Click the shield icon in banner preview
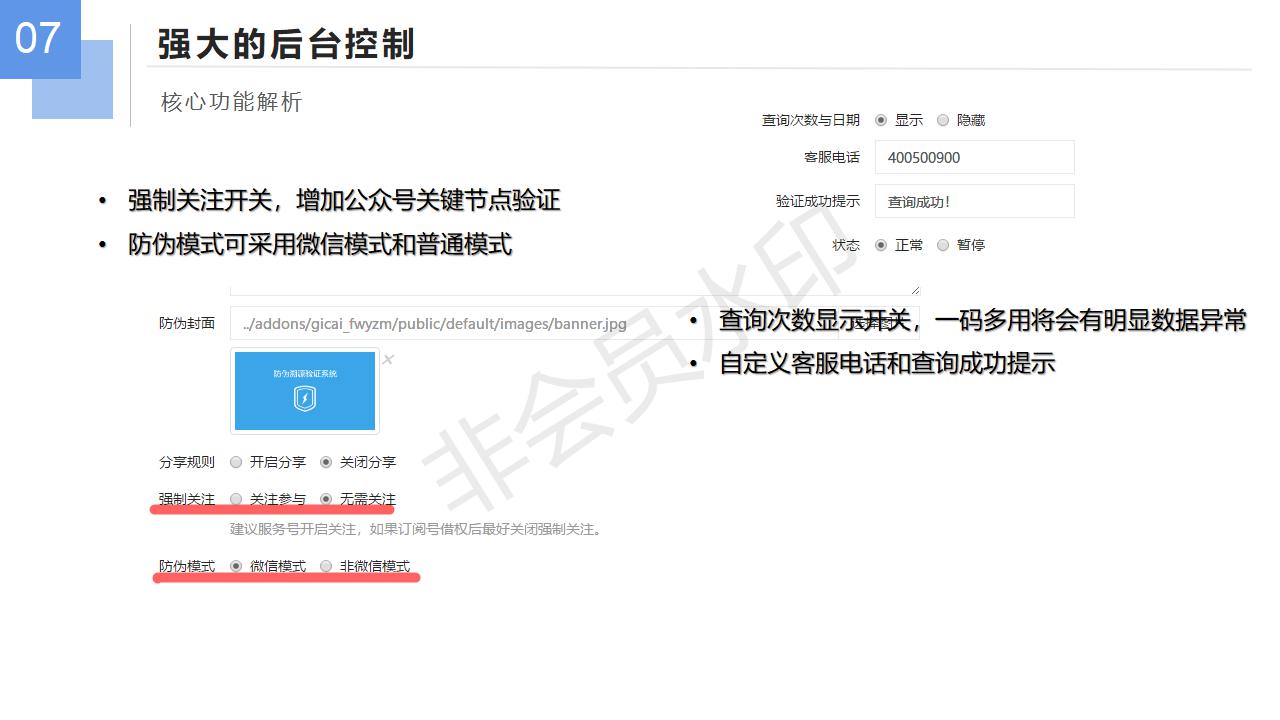 tap(305, 400)
